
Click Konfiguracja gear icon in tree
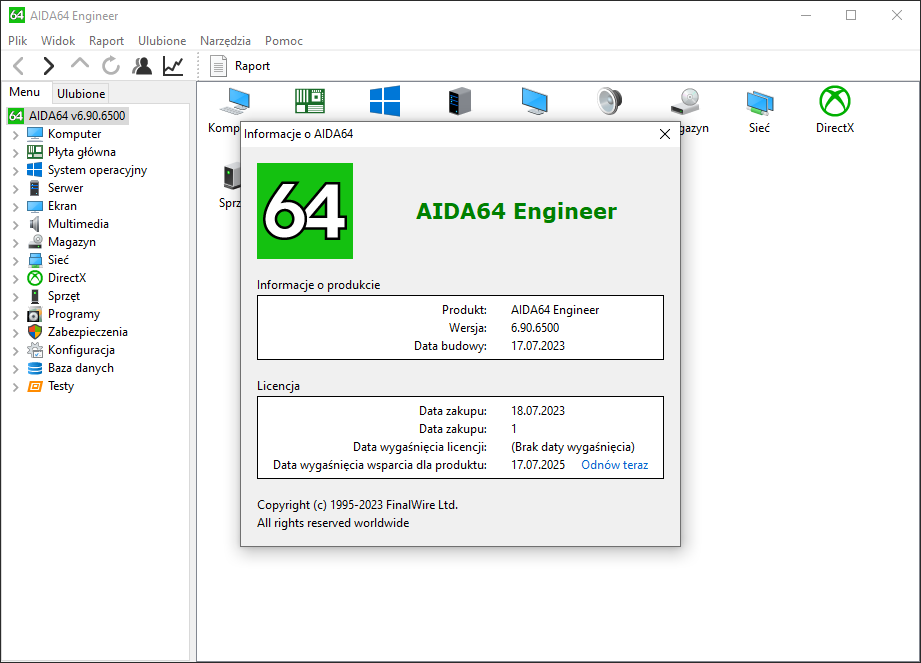click(35, 350)
